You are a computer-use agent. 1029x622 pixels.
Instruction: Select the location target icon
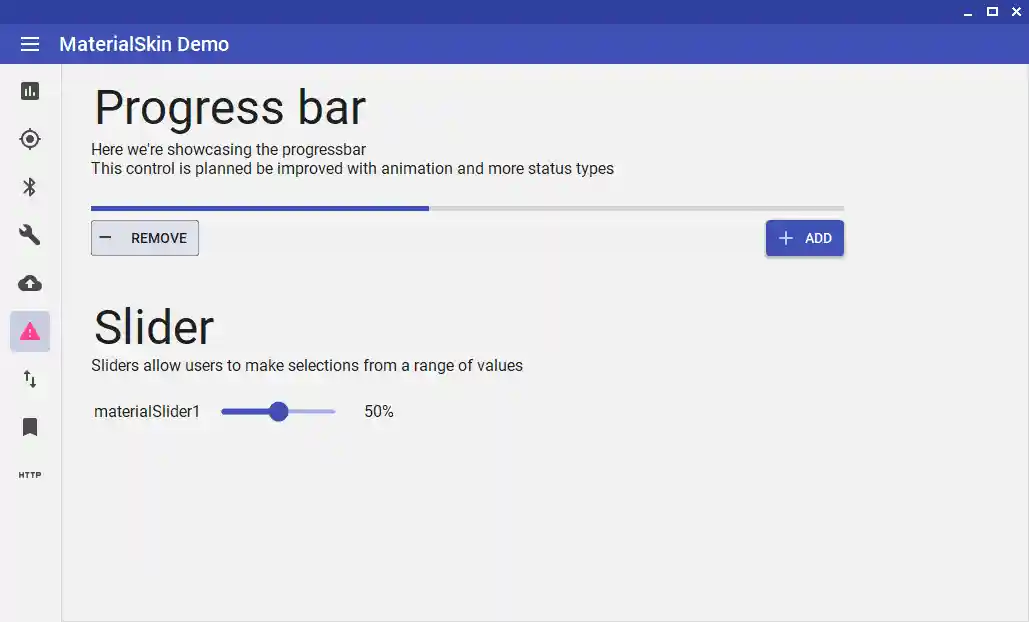pos(29,139)
